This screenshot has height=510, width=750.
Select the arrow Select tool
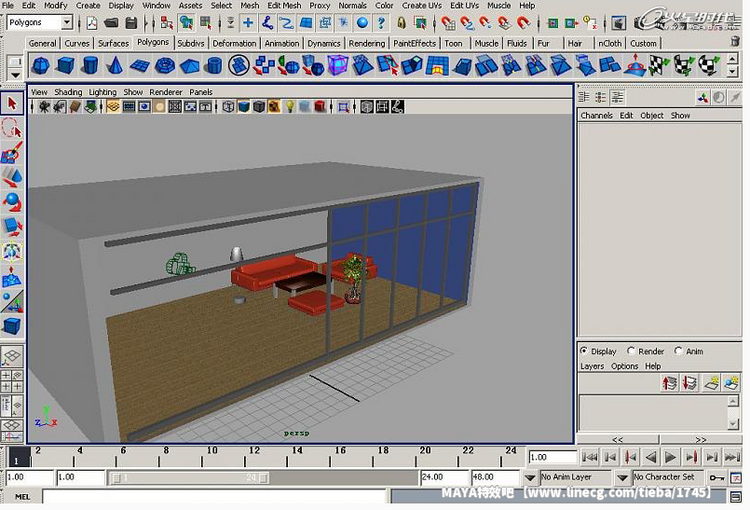(x=12, y=103)
